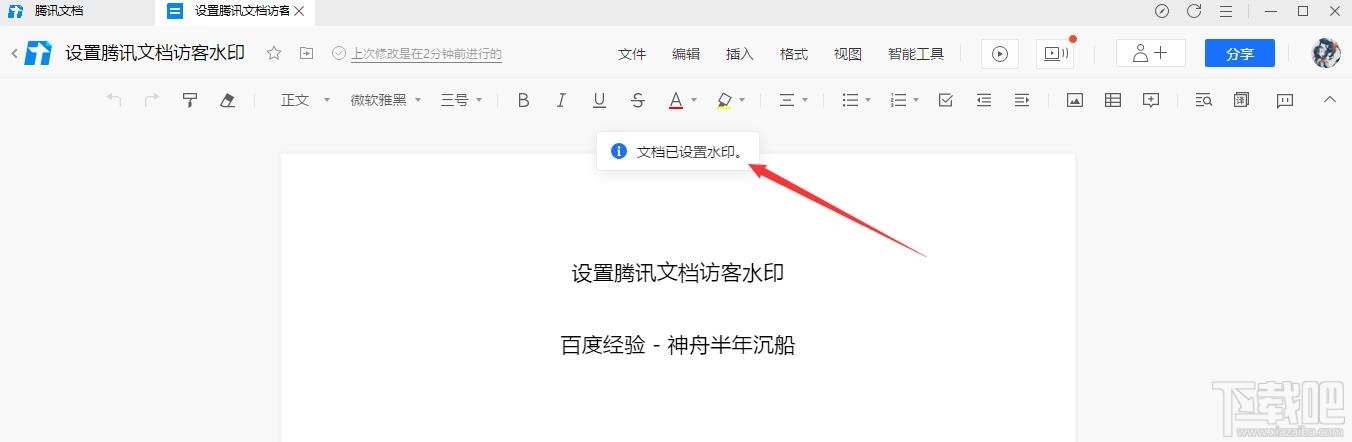Insert a table from the toolbar
1352x442 pixels.
tap(1113, 100)
